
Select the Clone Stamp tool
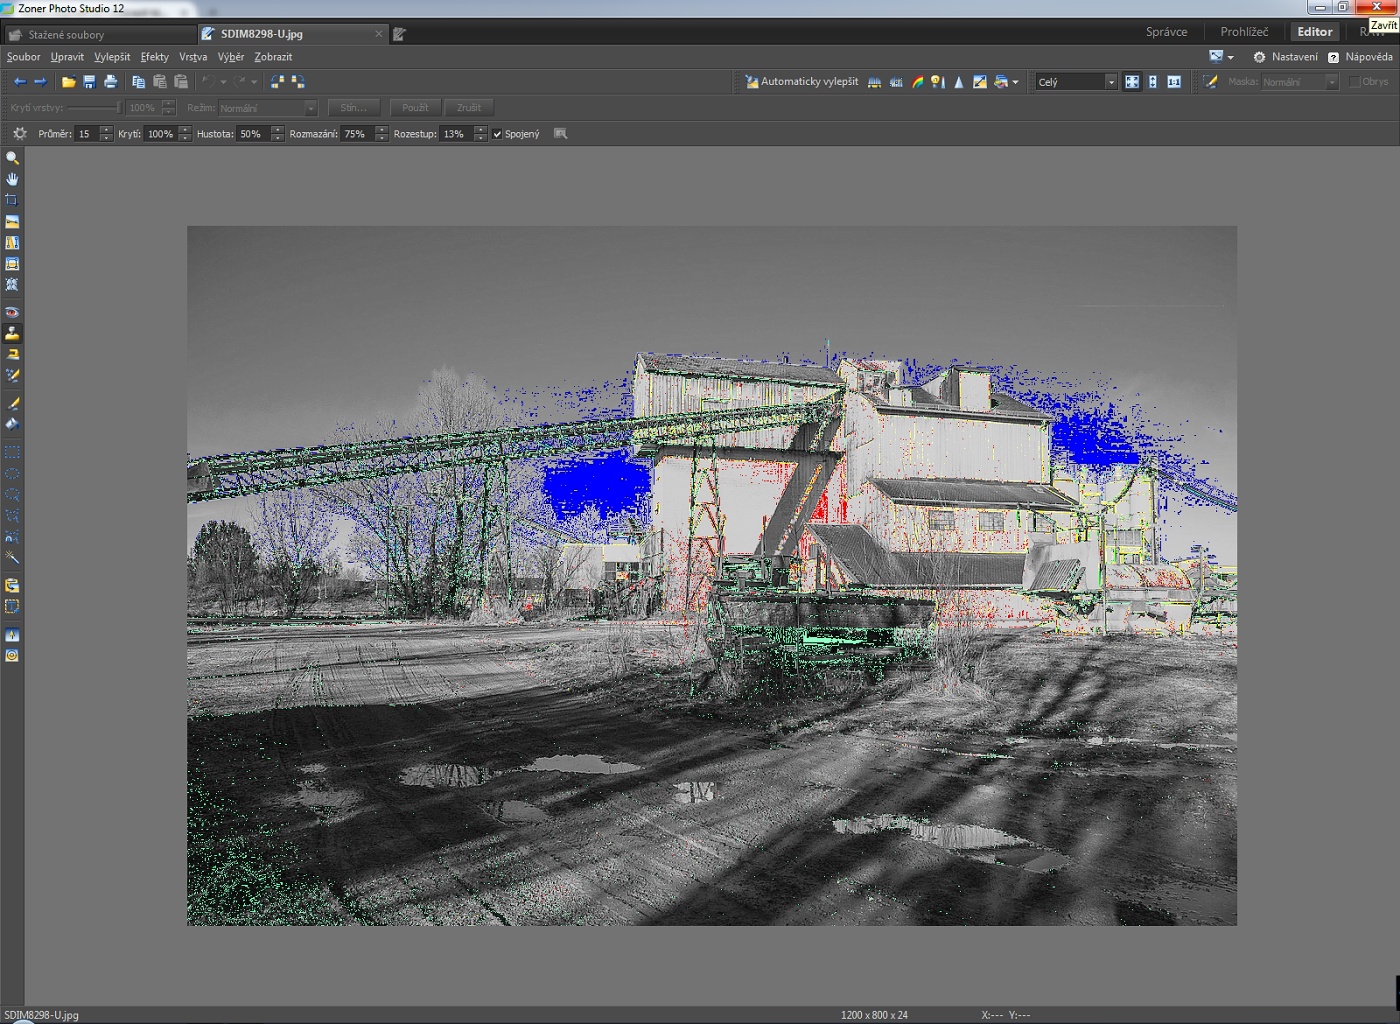tap(12, 334)
